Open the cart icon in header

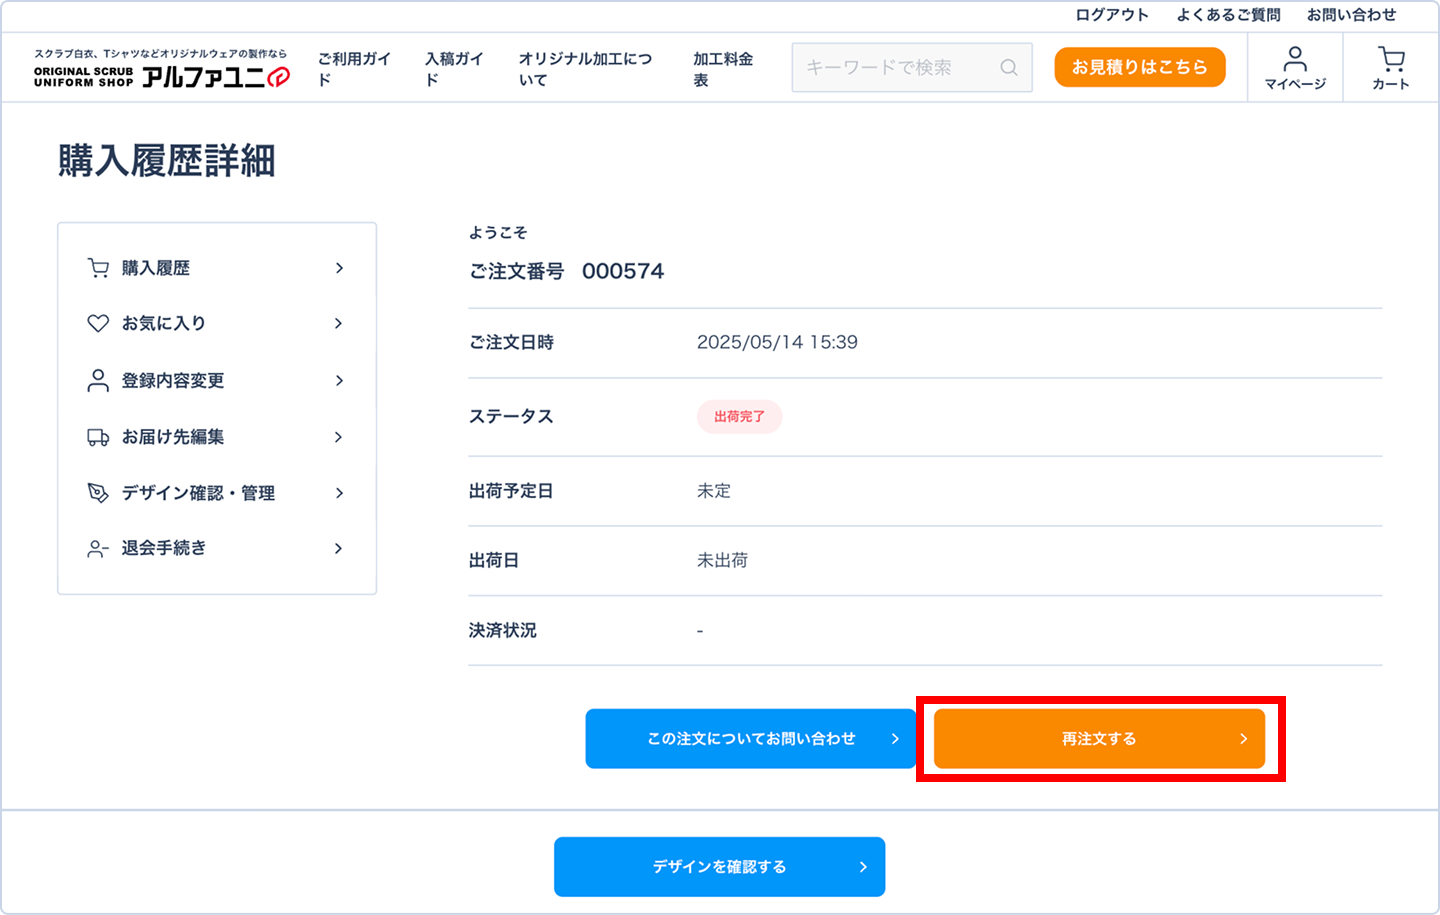point(1390,60)
